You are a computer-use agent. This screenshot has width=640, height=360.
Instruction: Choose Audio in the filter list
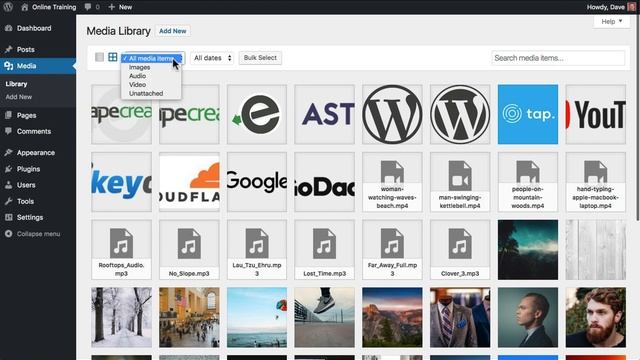click(151, 76)
